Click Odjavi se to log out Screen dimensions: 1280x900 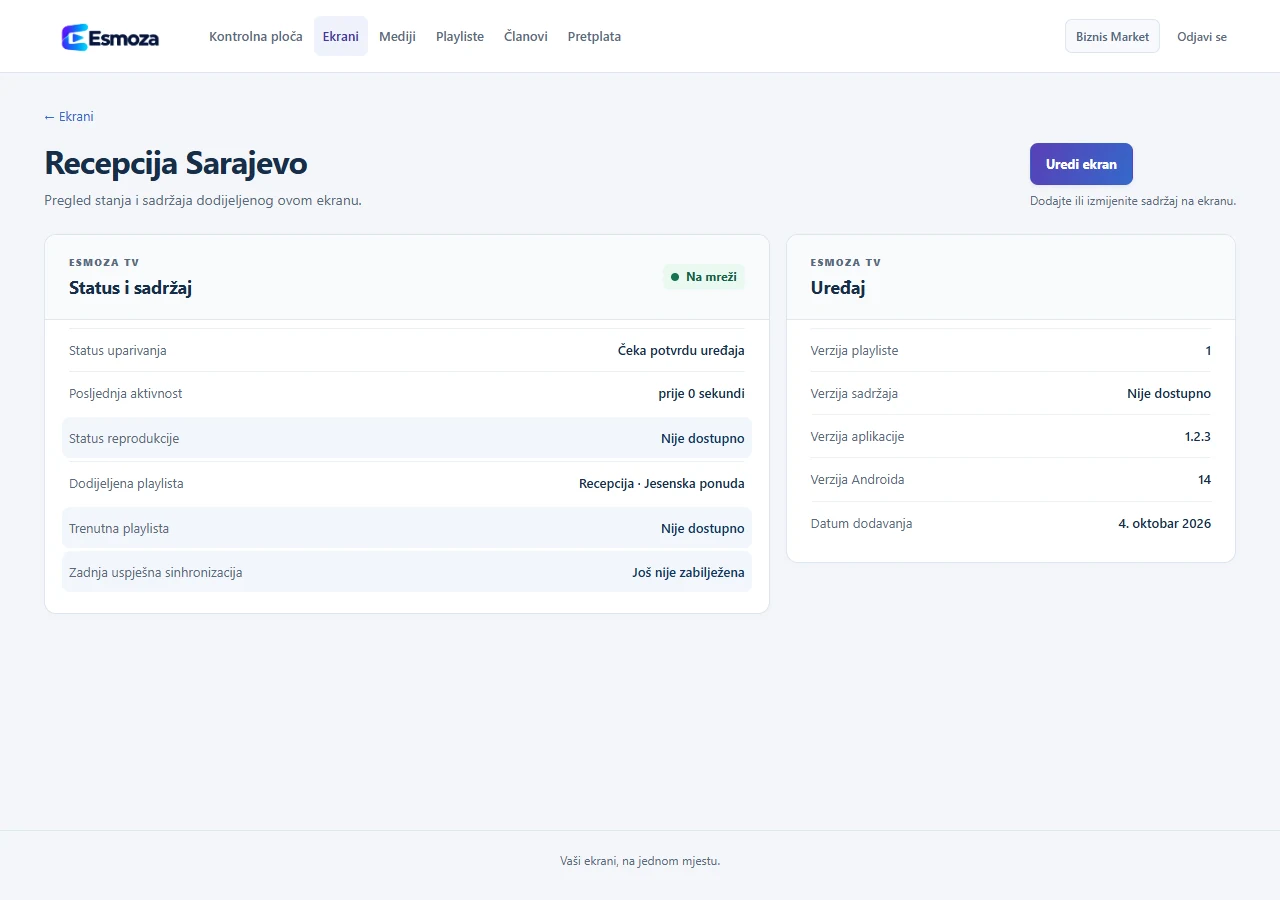pyautogui.click(x=1202, y=36)
